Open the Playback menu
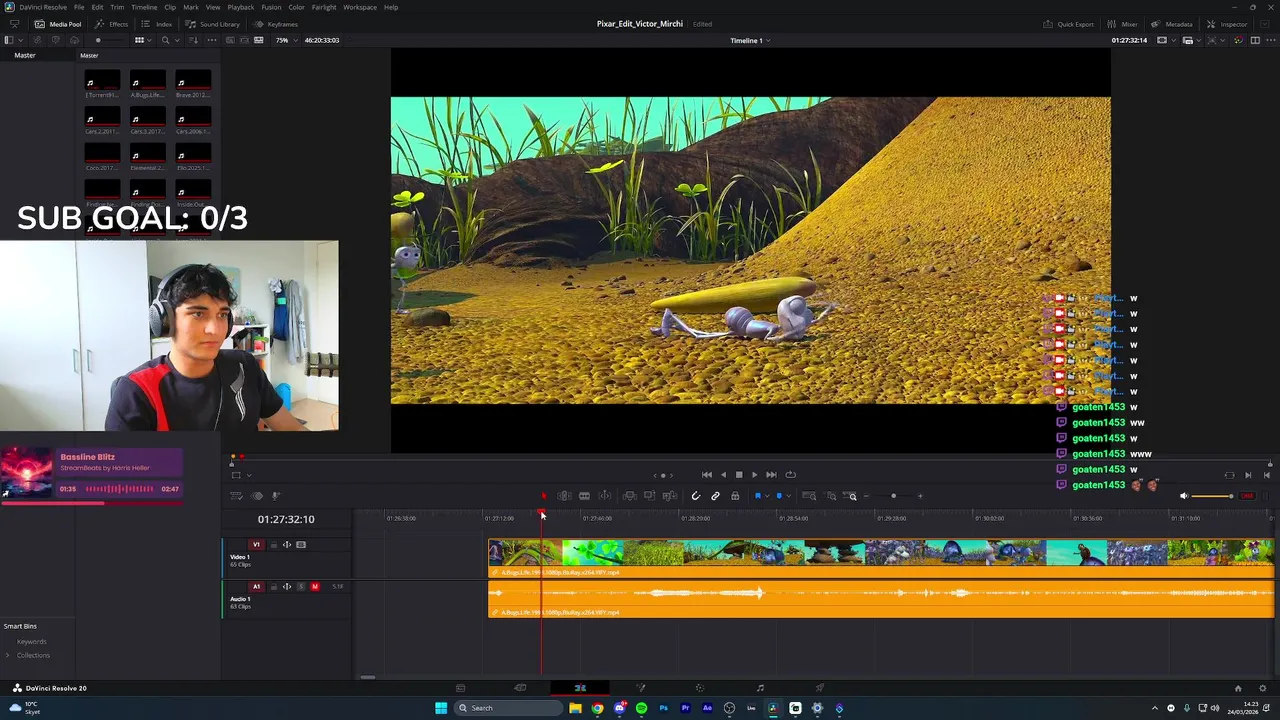 pos(240,7)
